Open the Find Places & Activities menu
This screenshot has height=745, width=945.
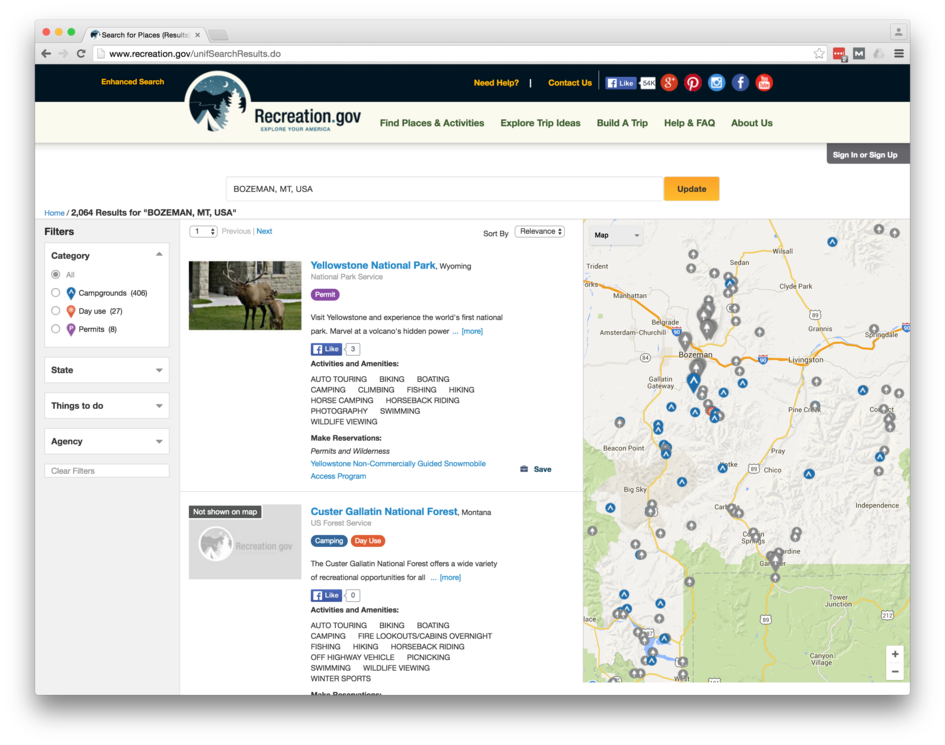[x=431, y=123]
